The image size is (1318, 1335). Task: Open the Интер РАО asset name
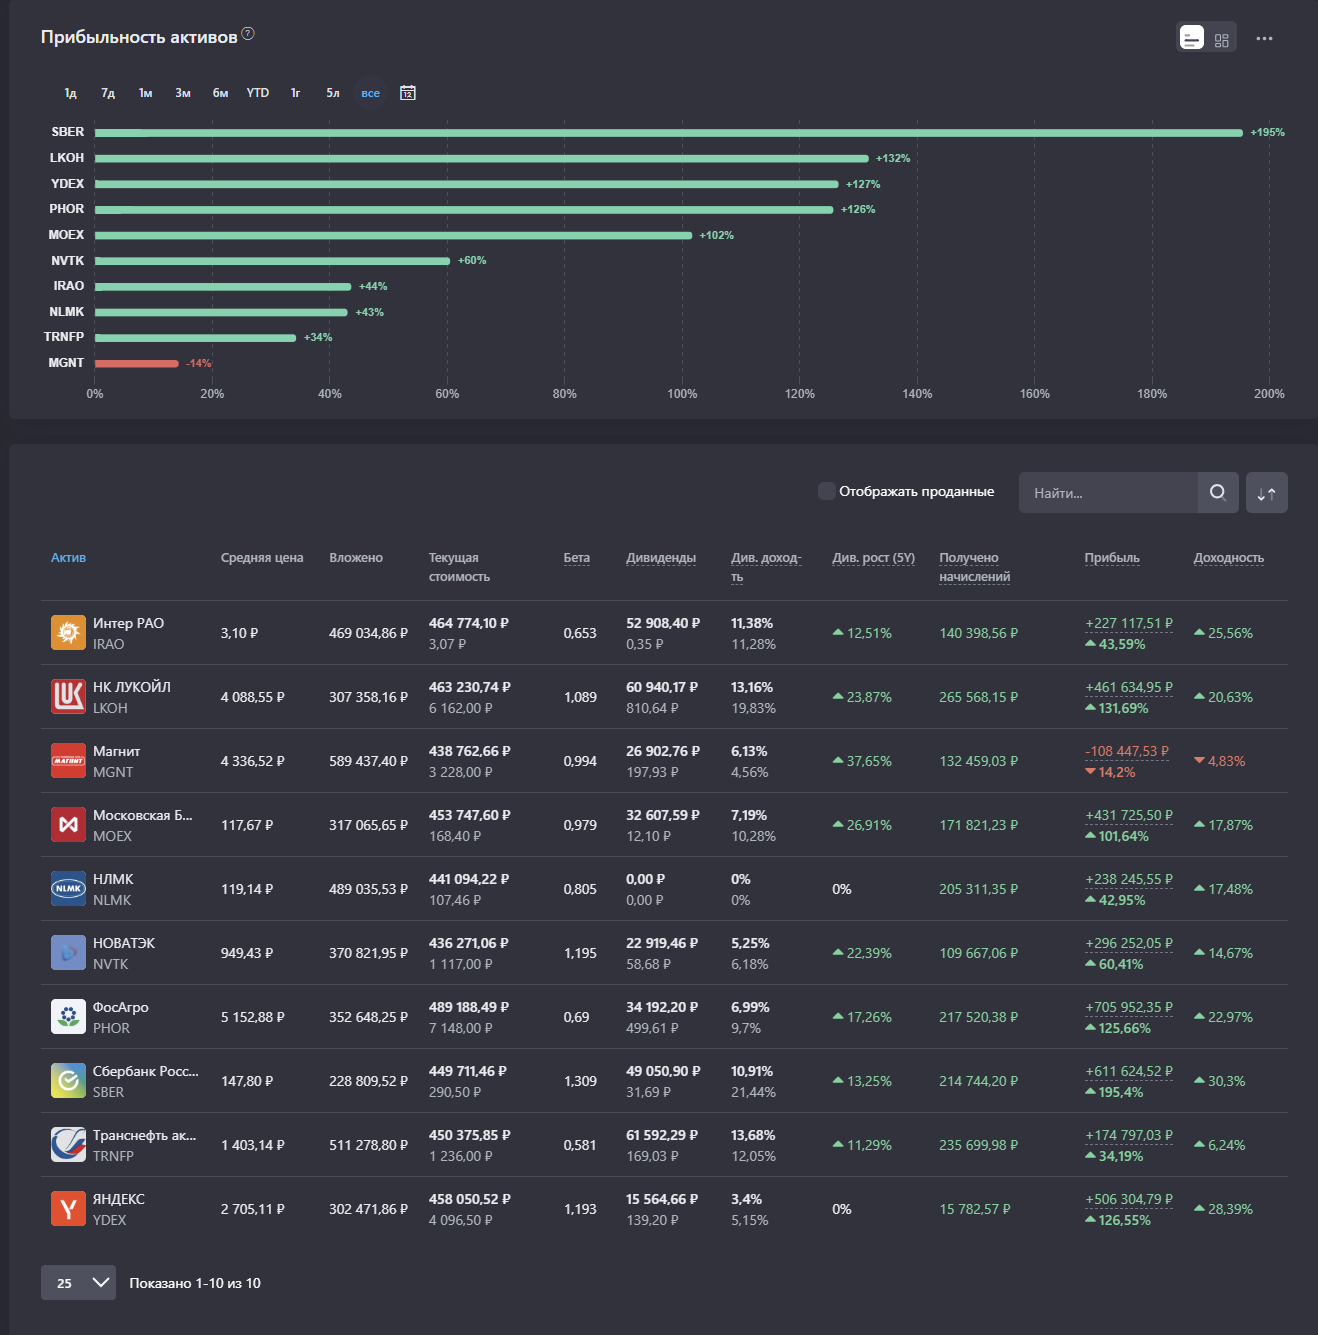pos(128,623)
